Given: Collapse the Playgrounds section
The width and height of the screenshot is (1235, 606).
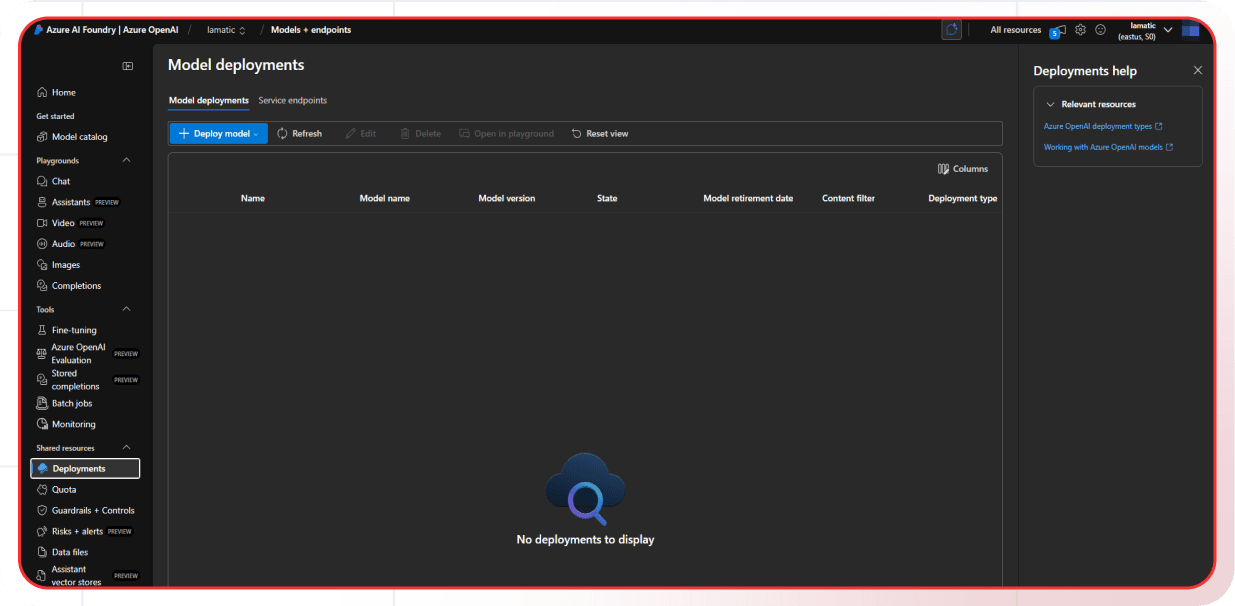Looking at the screenshot, I should point(126,159).
